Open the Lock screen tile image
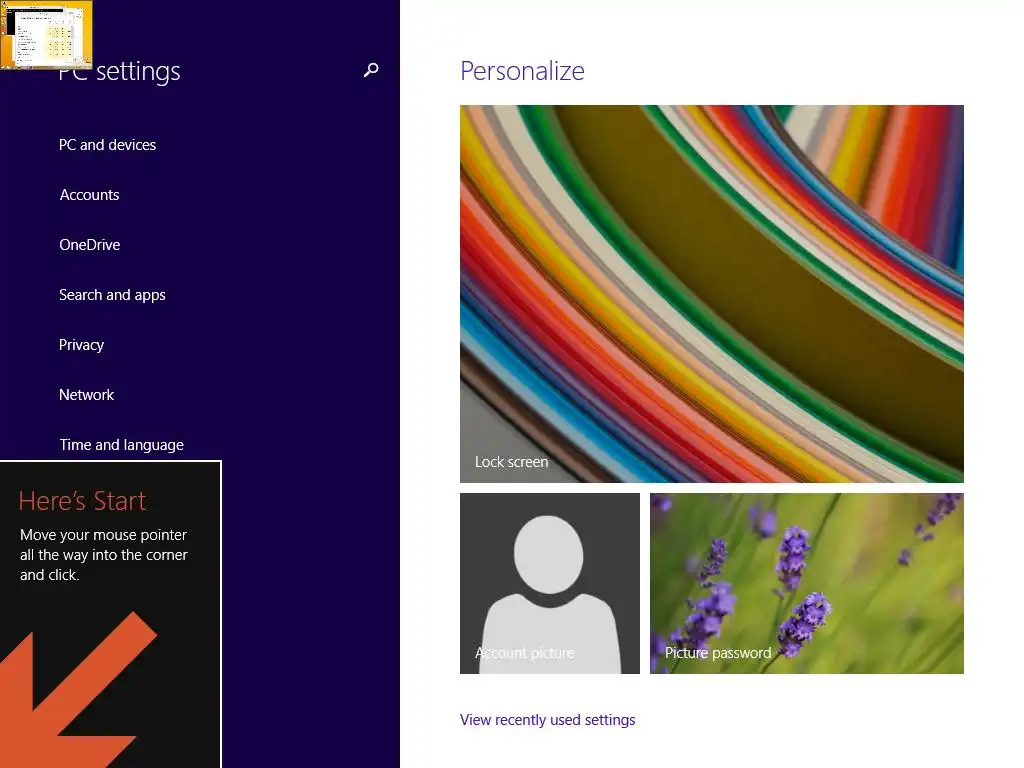Viewport: 1024px width, 768px height. tap(712, 294)
